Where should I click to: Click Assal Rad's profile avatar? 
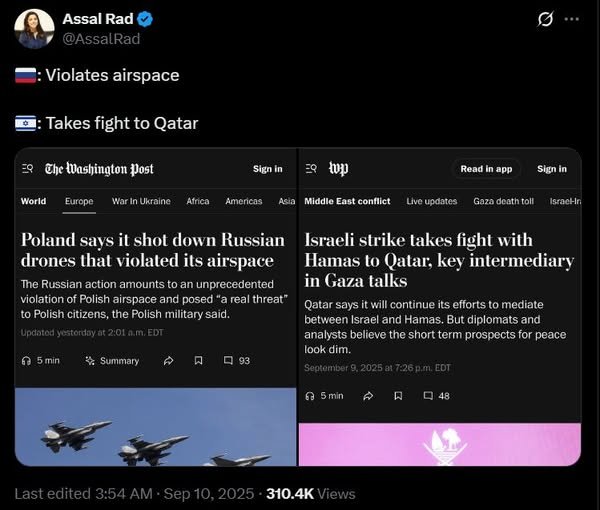coord(34,28)
